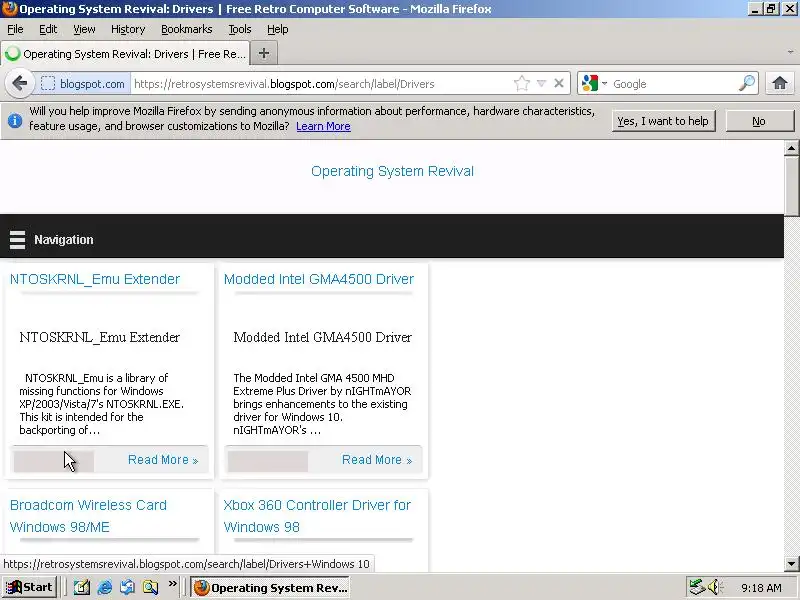Read More on the NTOSKRNL_Emu Extender post

[x=163, y=460]
